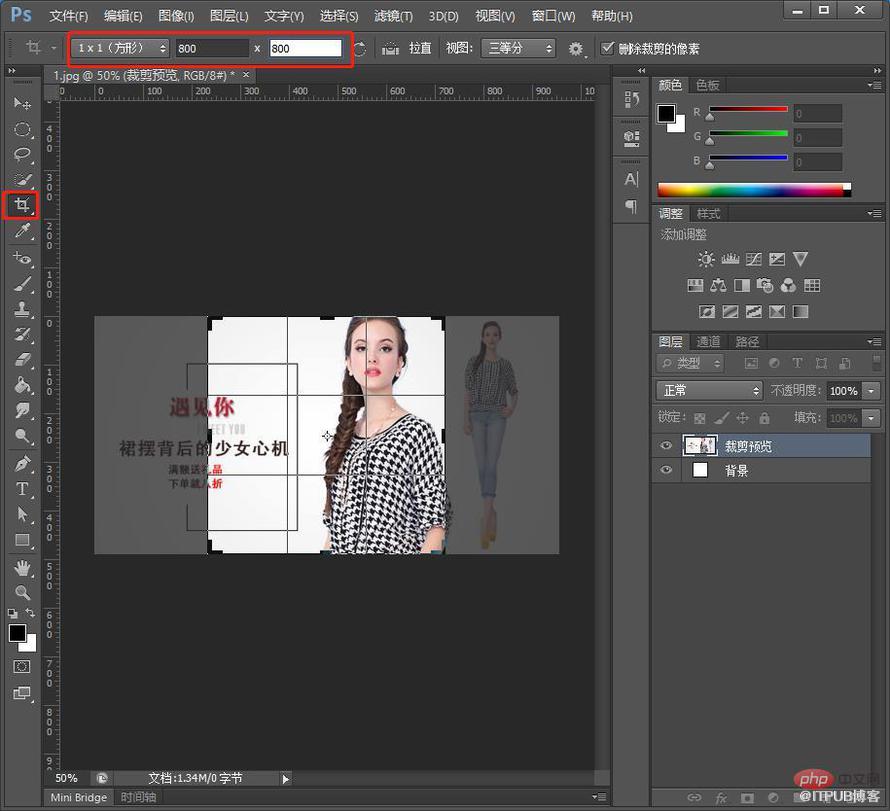
Task: Hide the 裁剪预览 layer
Action: tap(666, 446)
